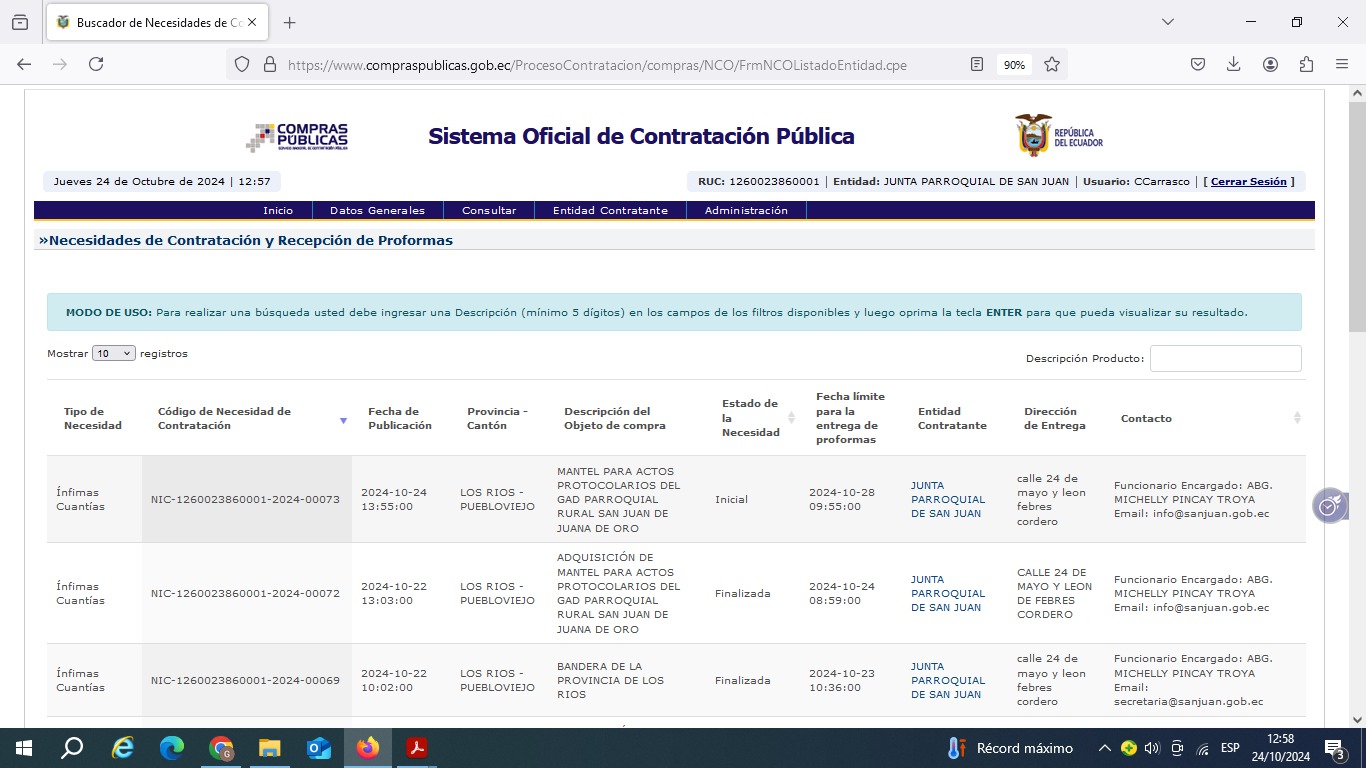Sort by Código de Necesidad column arrow

343,420
